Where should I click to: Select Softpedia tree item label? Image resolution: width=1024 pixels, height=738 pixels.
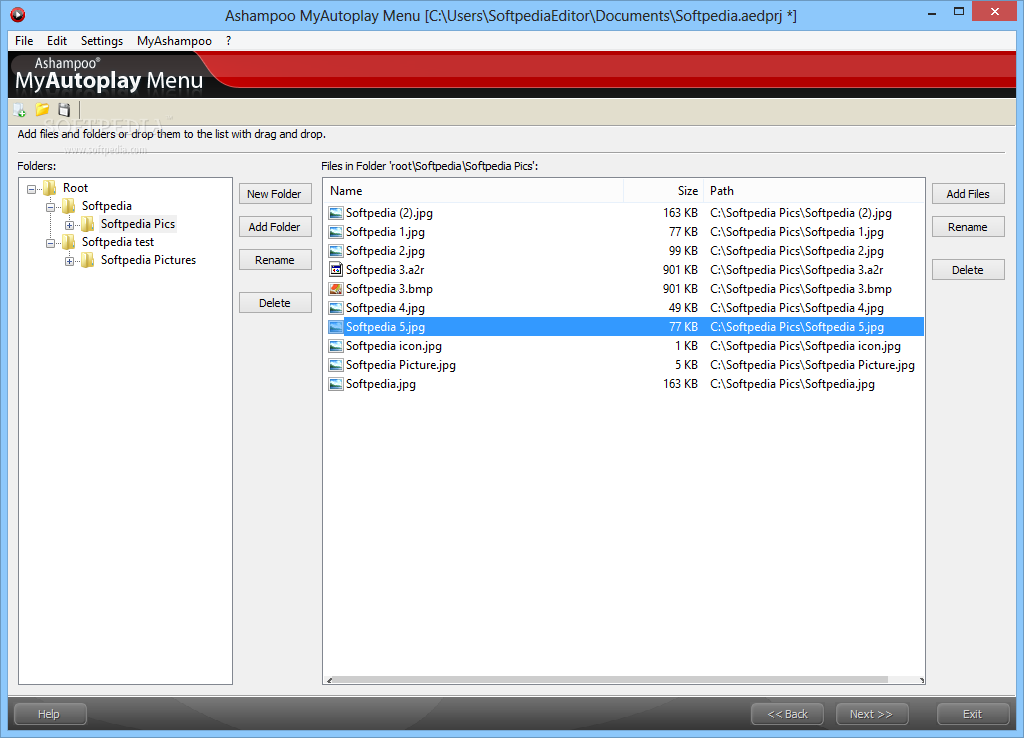tap(106, 206)
